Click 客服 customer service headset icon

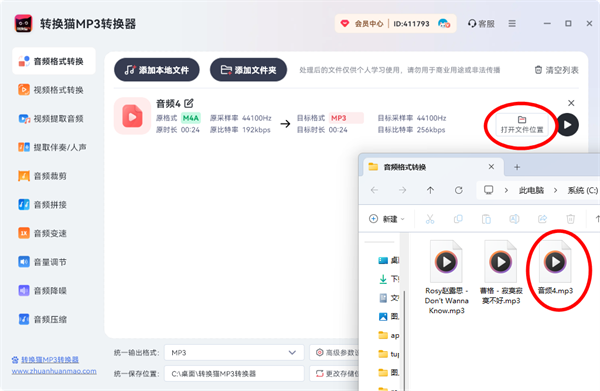pos(472,24)
